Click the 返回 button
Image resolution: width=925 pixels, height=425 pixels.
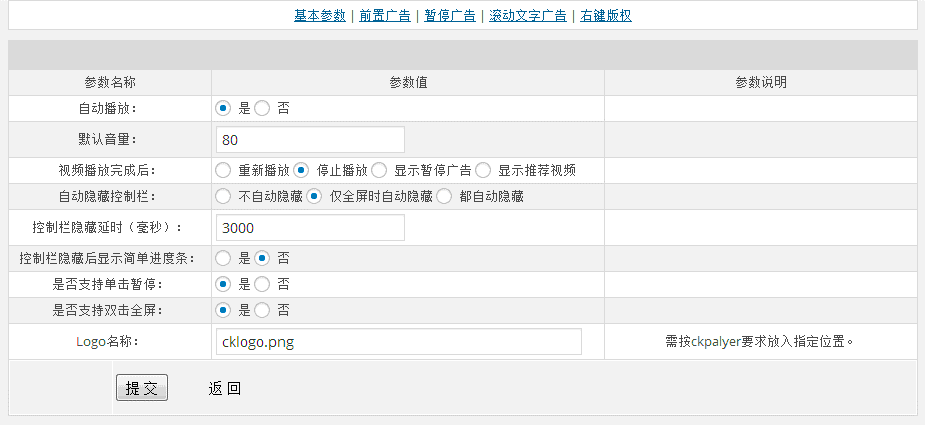[x=224, y=388]
